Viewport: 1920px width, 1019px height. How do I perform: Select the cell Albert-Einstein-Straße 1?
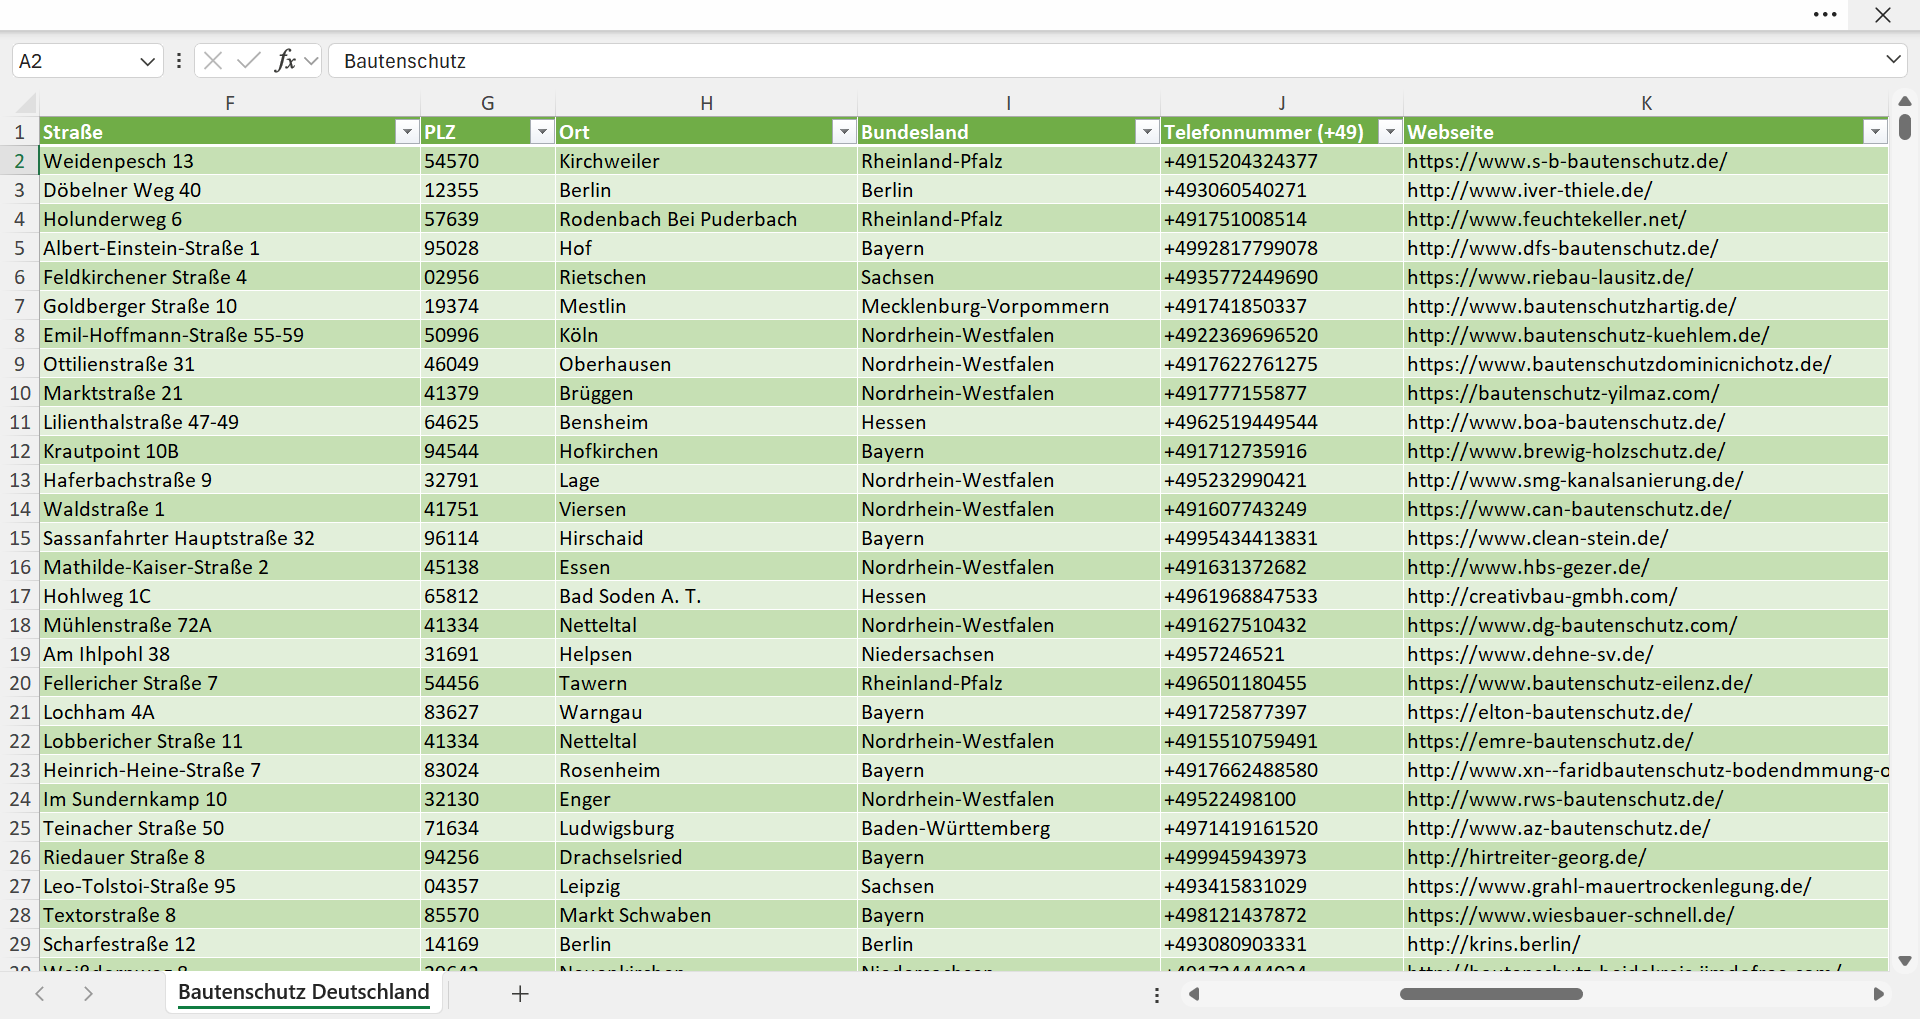[230, 248]
